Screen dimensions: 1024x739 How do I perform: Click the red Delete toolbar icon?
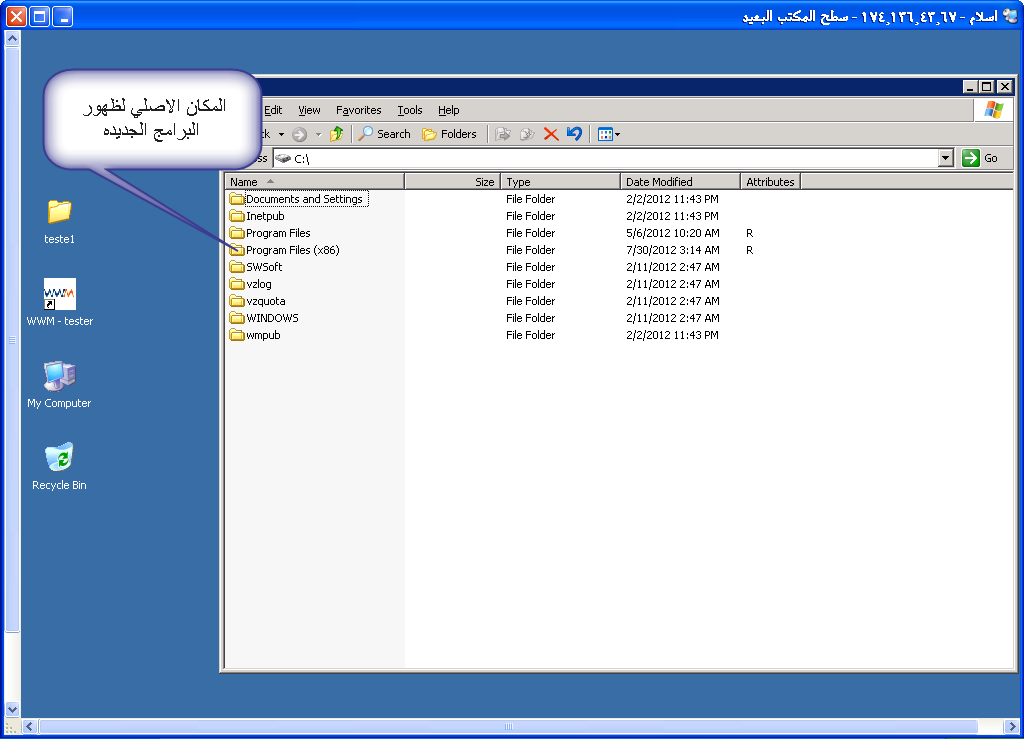point(551,134)
